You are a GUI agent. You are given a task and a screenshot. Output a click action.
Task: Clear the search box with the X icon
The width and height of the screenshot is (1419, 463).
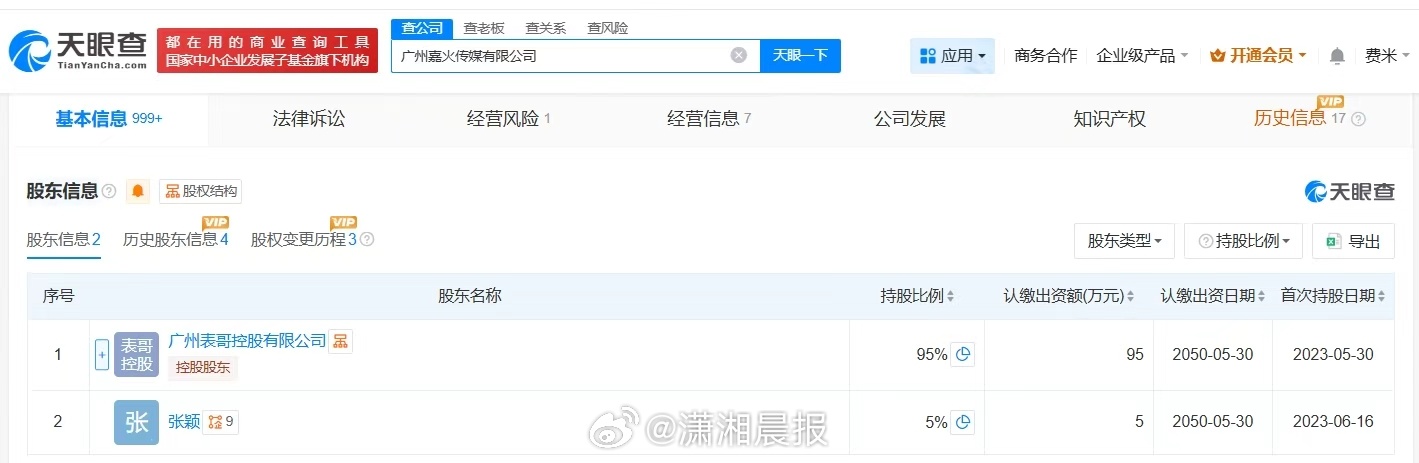[739, 56]
